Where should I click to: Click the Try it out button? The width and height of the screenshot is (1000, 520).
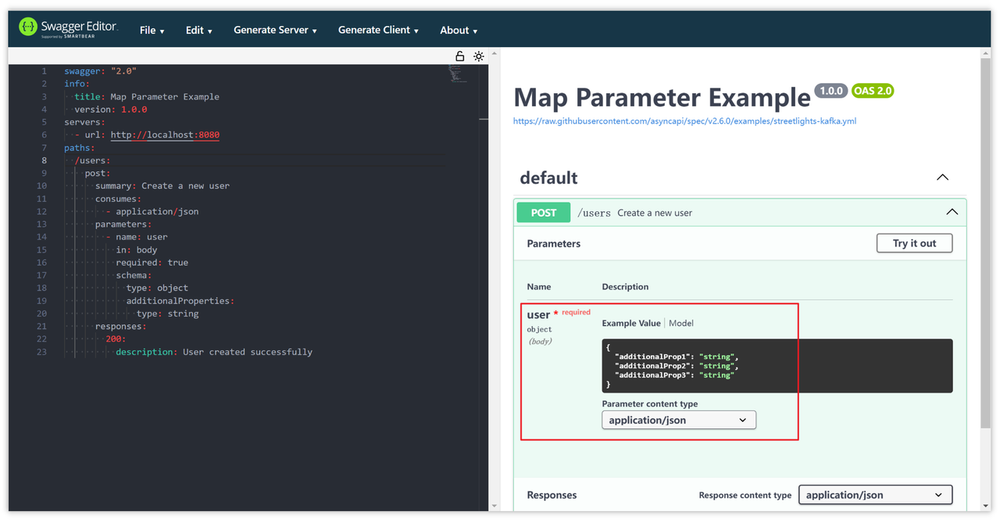point(914,243)
